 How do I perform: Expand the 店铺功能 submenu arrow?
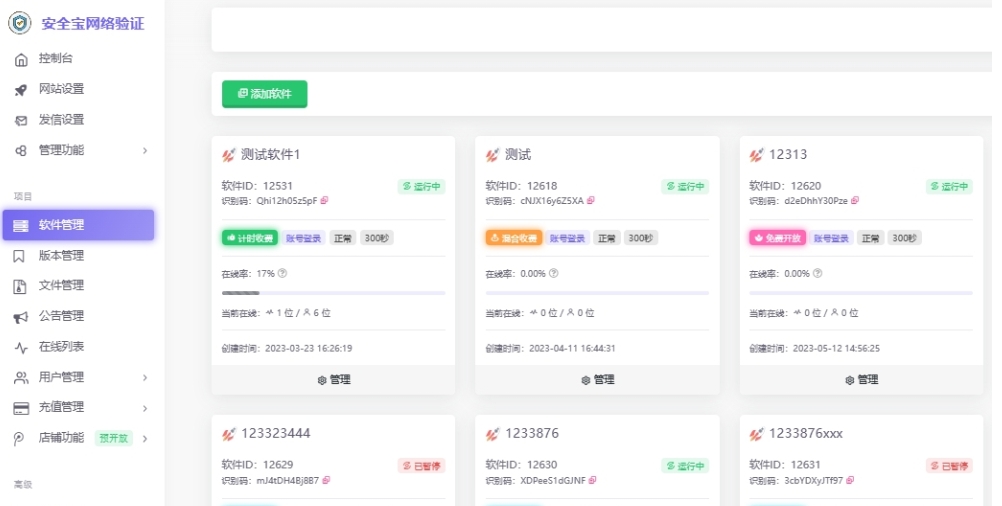coord(145,438)
